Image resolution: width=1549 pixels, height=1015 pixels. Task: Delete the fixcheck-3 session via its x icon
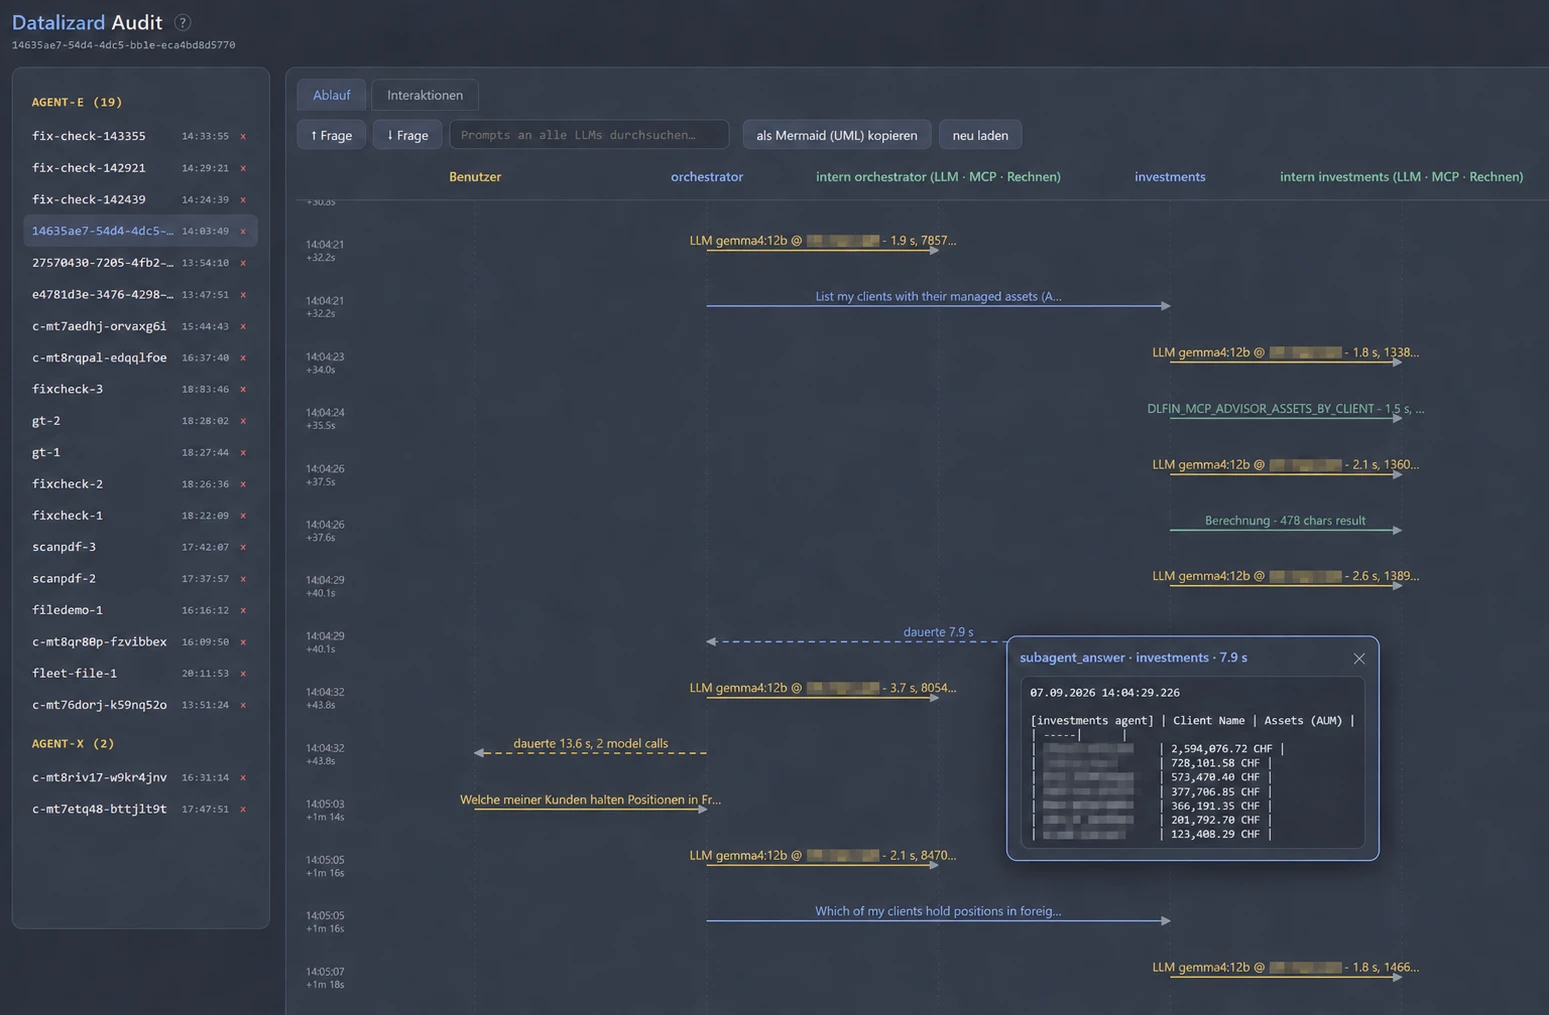[243, 389]
